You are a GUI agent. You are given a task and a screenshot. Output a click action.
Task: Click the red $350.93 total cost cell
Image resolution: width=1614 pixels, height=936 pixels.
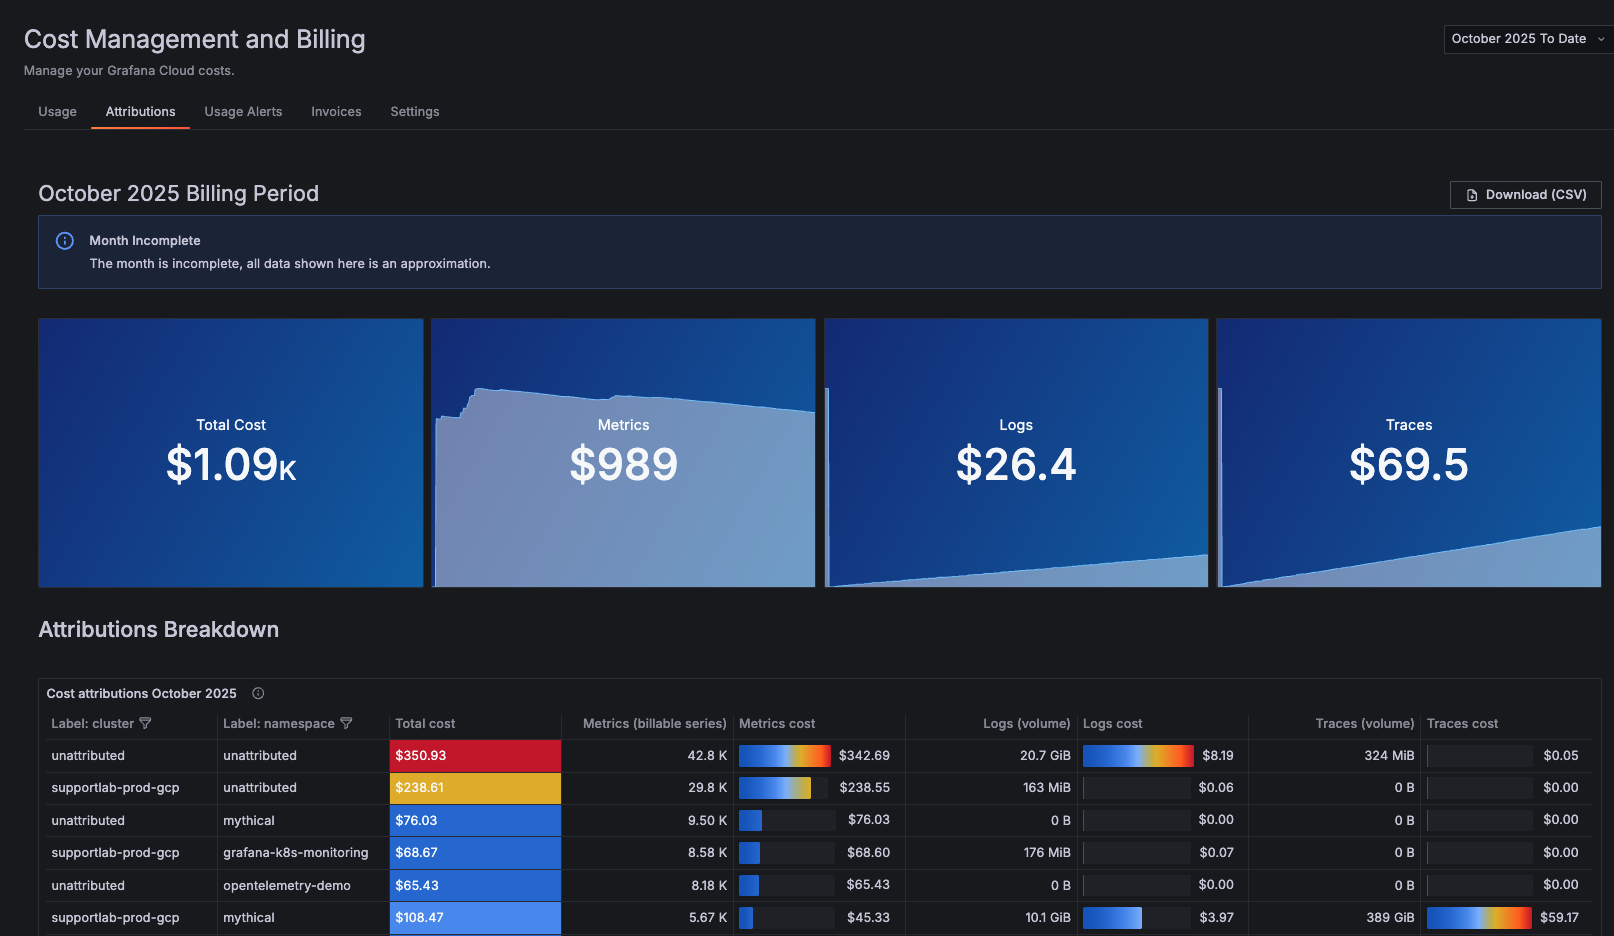(x=475, y=755)
